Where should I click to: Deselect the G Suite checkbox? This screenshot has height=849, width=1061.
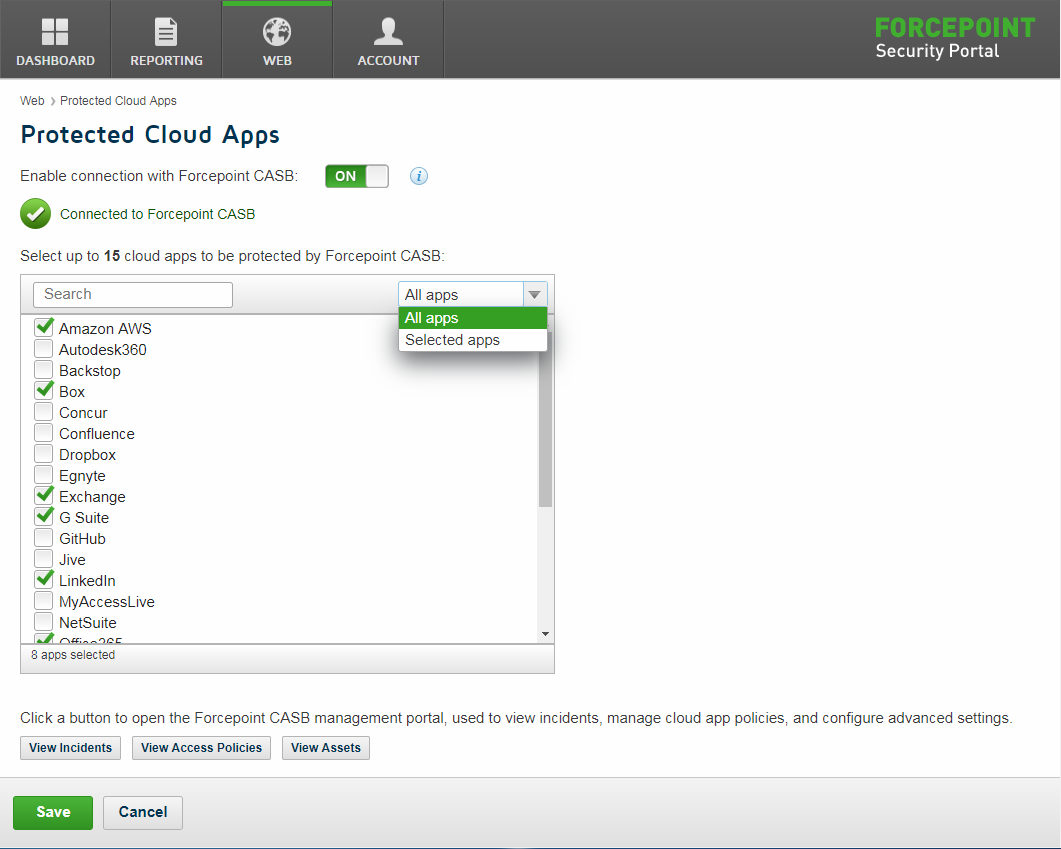(44, 517)
